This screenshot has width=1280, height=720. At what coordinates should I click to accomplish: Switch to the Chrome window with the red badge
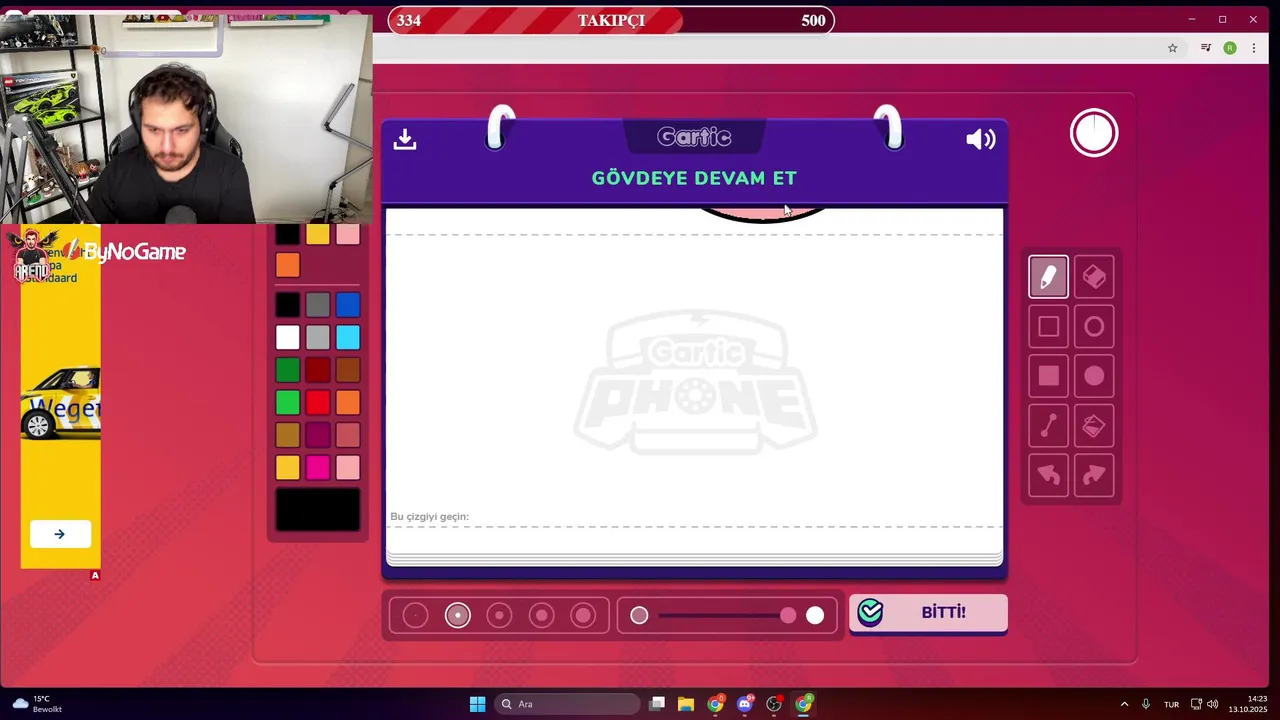point(716,704)
